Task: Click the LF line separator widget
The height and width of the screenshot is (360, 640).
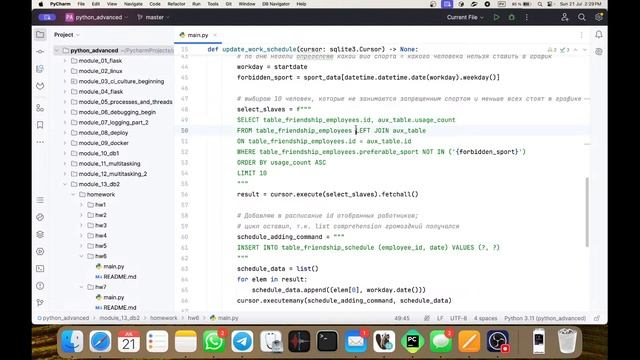Action: tap(440, 318)
